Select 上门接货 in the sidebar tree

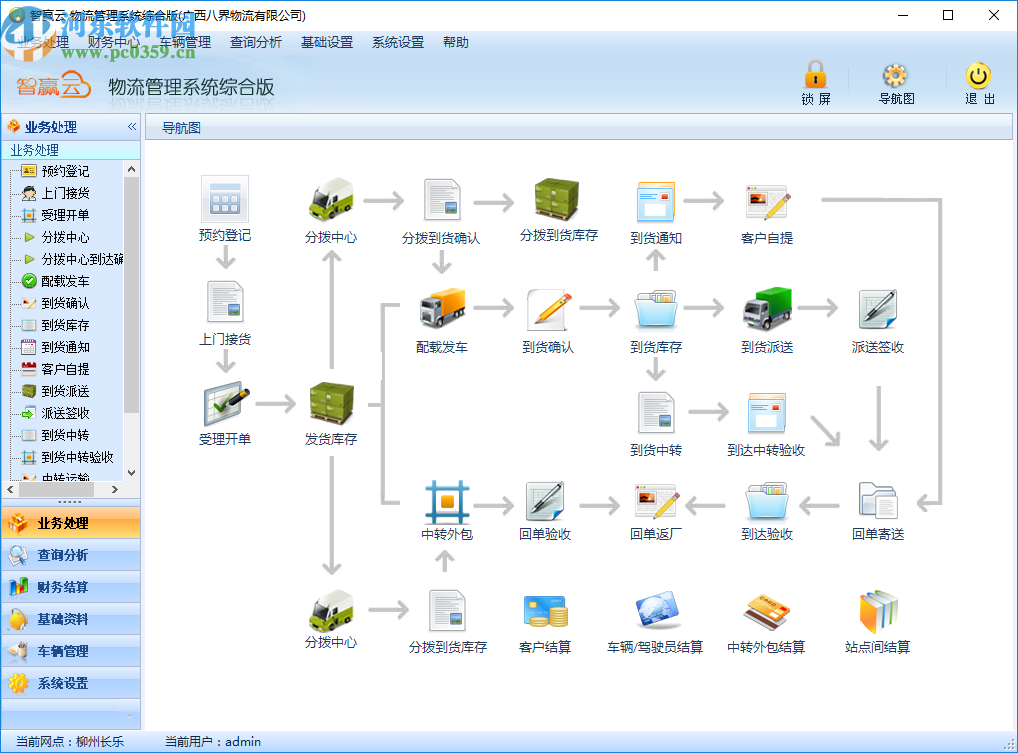pos(65,193)
